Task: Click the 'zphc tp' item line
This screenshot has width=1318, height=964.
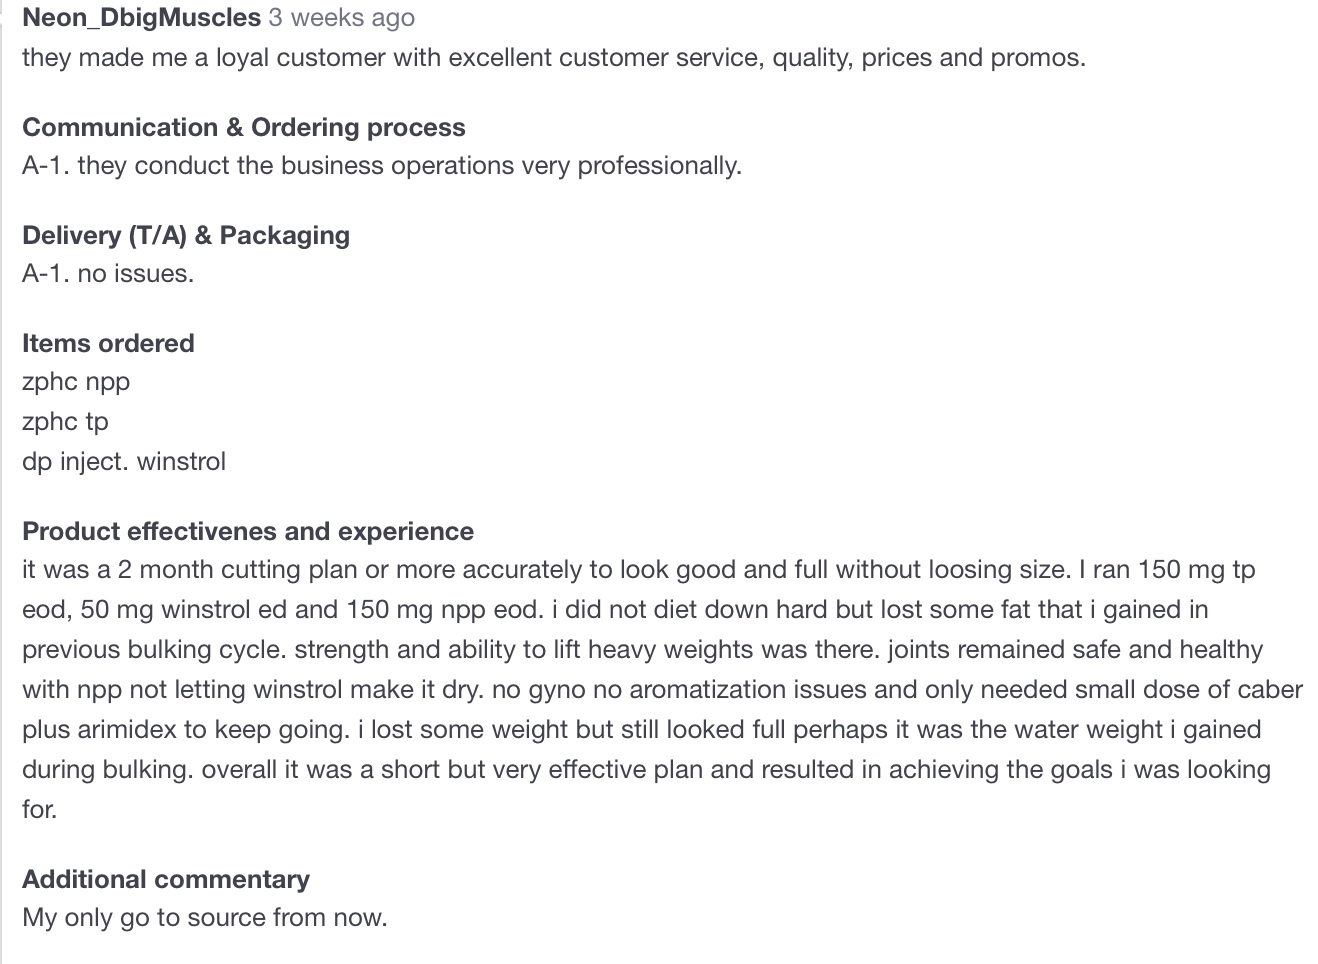Action: 65,422
